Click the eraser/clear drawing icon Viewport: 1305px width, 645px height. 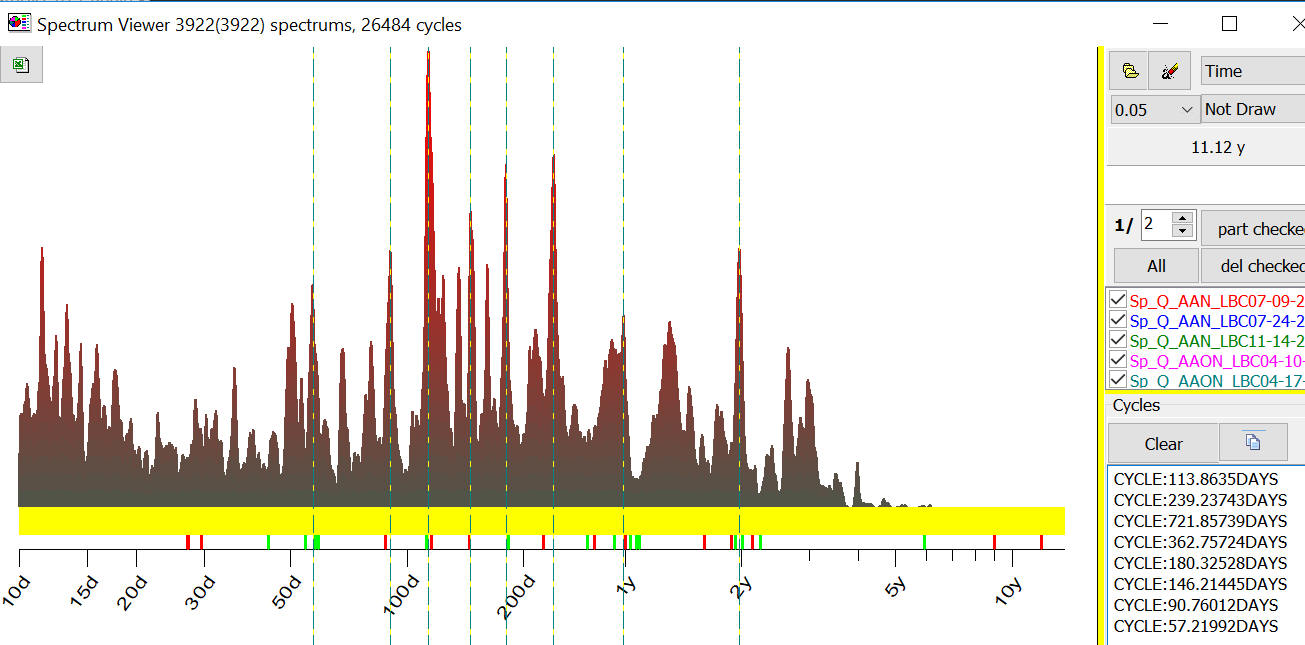pyautogui.click(x=1169, y=71)
